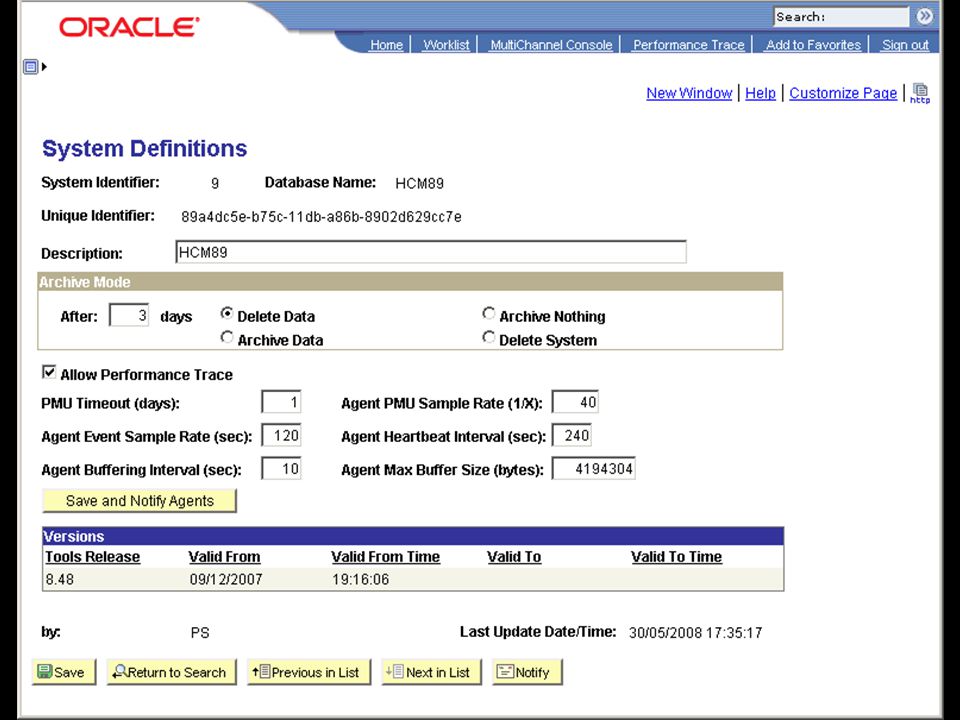Select the Delete Data radio button
The width and height of the screenshot is (960, 720).
[227, 313]
